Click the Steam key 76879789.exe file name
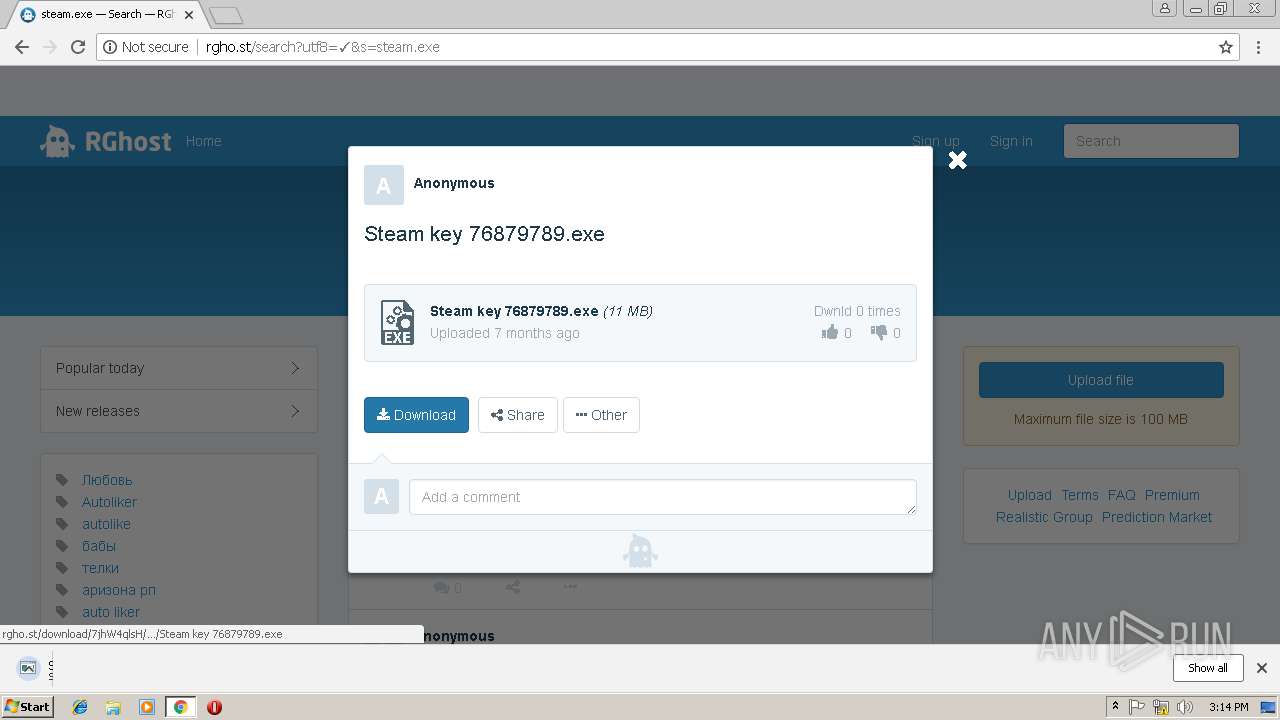The width and height of the screenshot is (1280, 720). click(514, 311)
